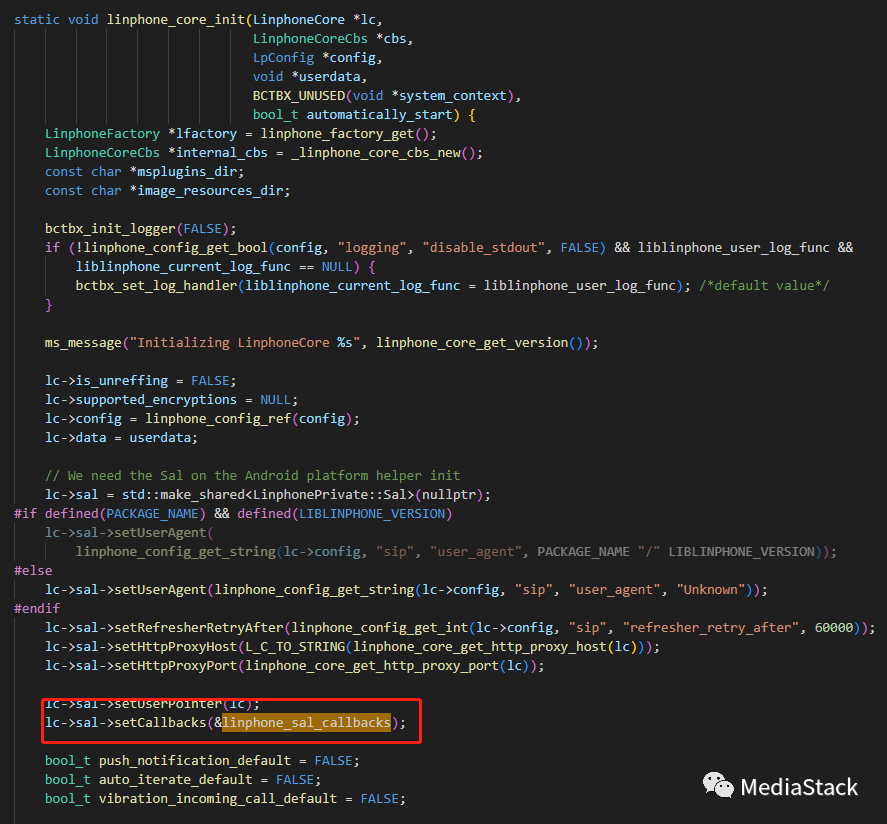887x824 pixels.
Task: Click the #endif preprocessor directive
Action: (37, 609)
